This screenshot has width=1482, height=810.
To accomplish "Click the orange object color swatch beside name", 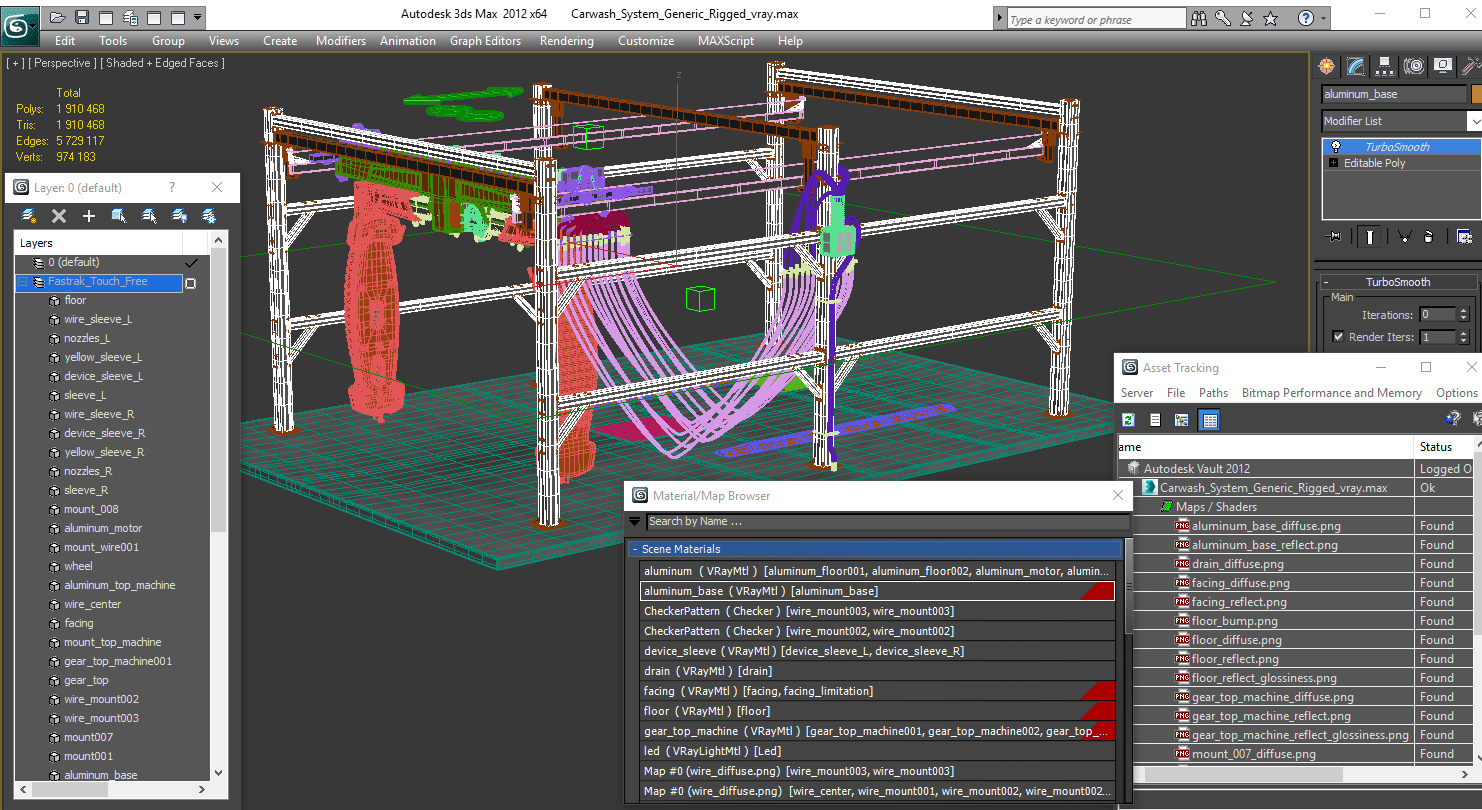I will (x=1476, y=94).
